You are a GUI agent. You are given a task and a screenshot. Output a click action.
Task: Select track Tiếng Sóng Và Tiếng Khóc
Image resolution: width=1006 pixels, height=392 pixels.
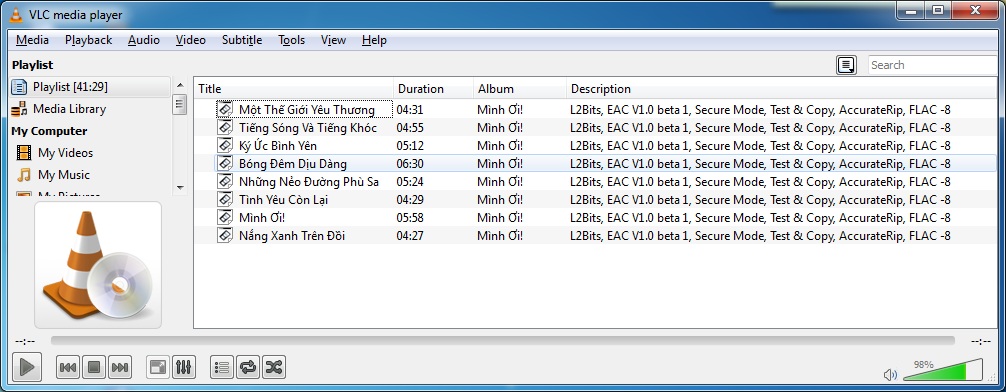pyautogui.click(x=308, y=128)
